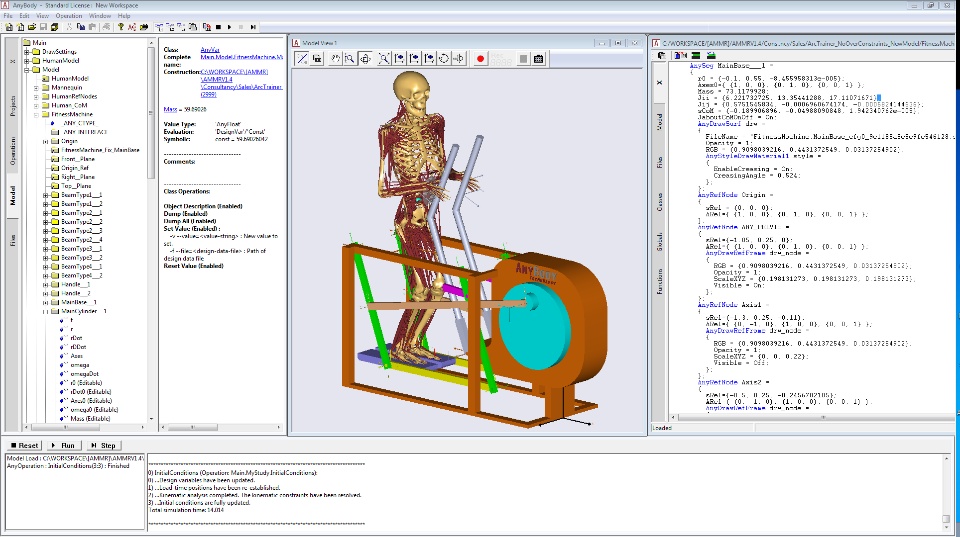Screen dimensions: 960x537
Task: Switch to the Operations side tab
Action: click(13, 151)
